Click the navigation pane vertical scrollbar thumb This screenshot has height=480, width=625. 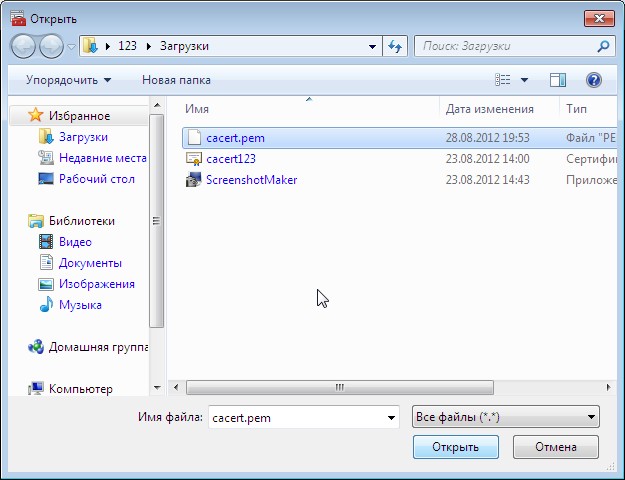pyautogui.click(x=157, y=221)
